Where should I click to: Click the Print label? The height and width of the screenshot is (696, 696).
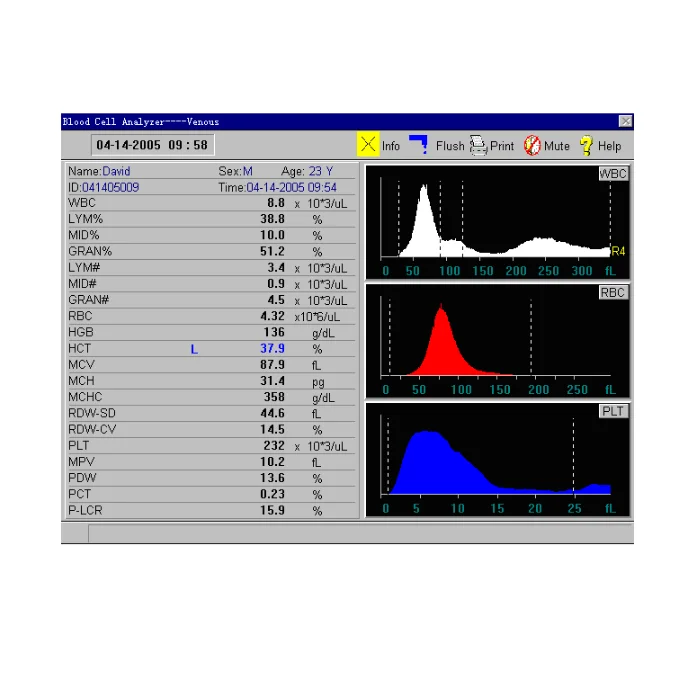[502, 146]
